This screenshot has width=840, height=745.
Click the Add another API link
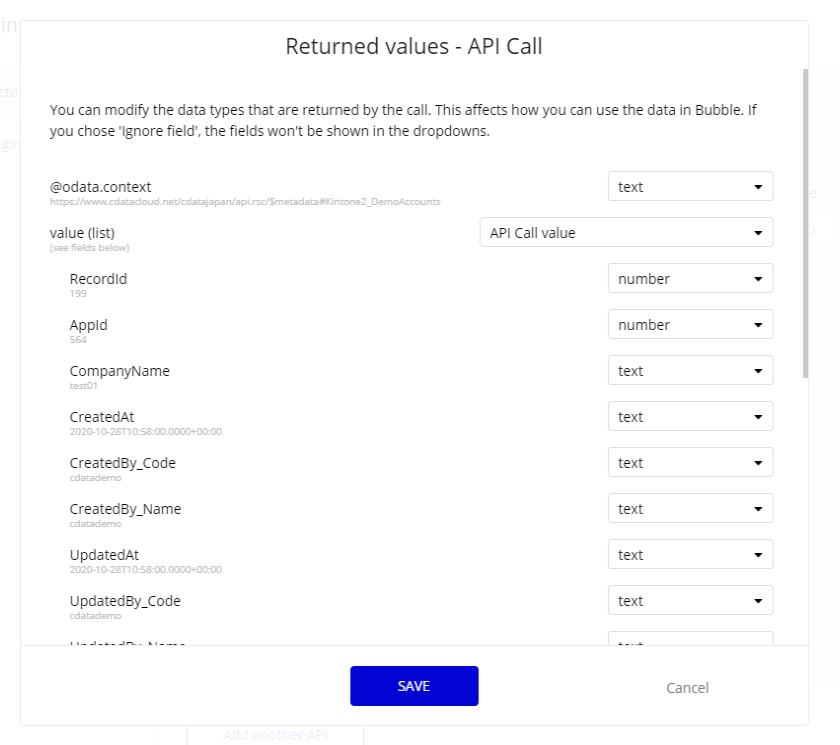click(275, 735)
